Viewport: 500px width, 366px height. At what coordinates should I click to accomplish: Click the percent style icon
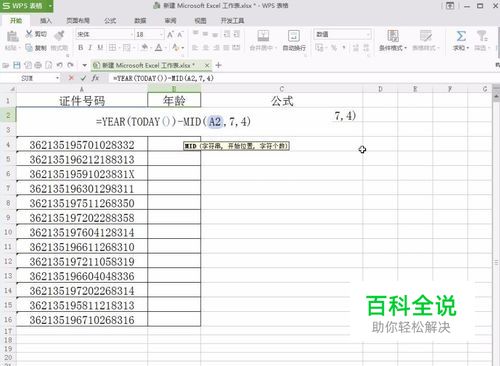pyautogui.click(x=334, y=48)
